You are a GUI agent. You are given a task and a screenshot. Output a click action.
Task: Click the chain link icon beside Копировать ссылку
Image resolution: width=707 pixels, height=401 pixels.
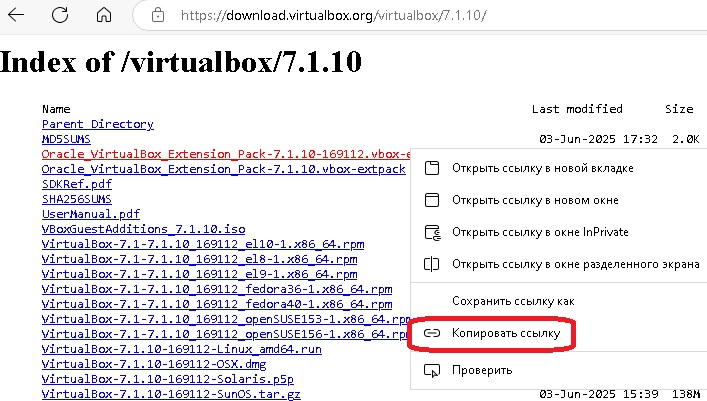[x=432, y=333]
